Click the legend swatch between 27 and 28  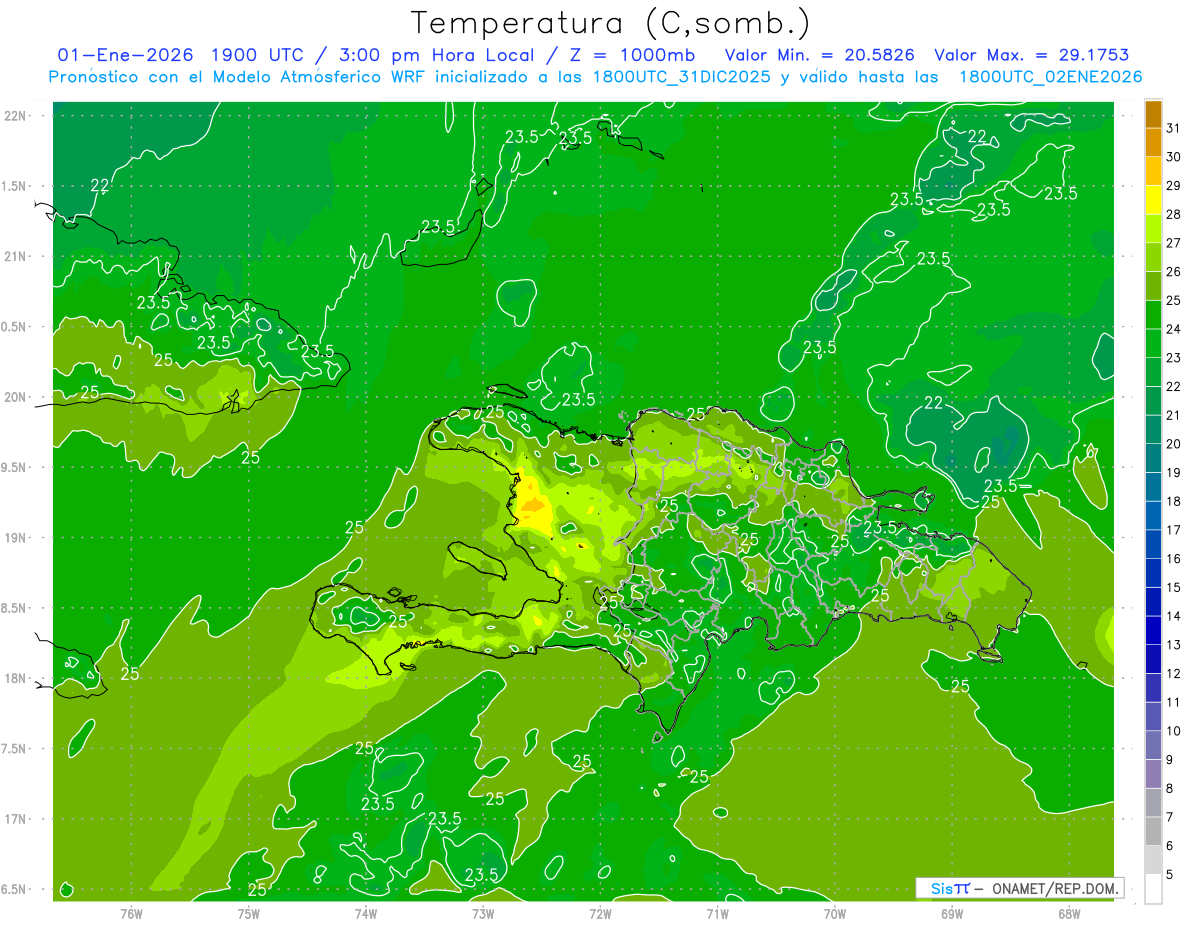click(1153, 229)
